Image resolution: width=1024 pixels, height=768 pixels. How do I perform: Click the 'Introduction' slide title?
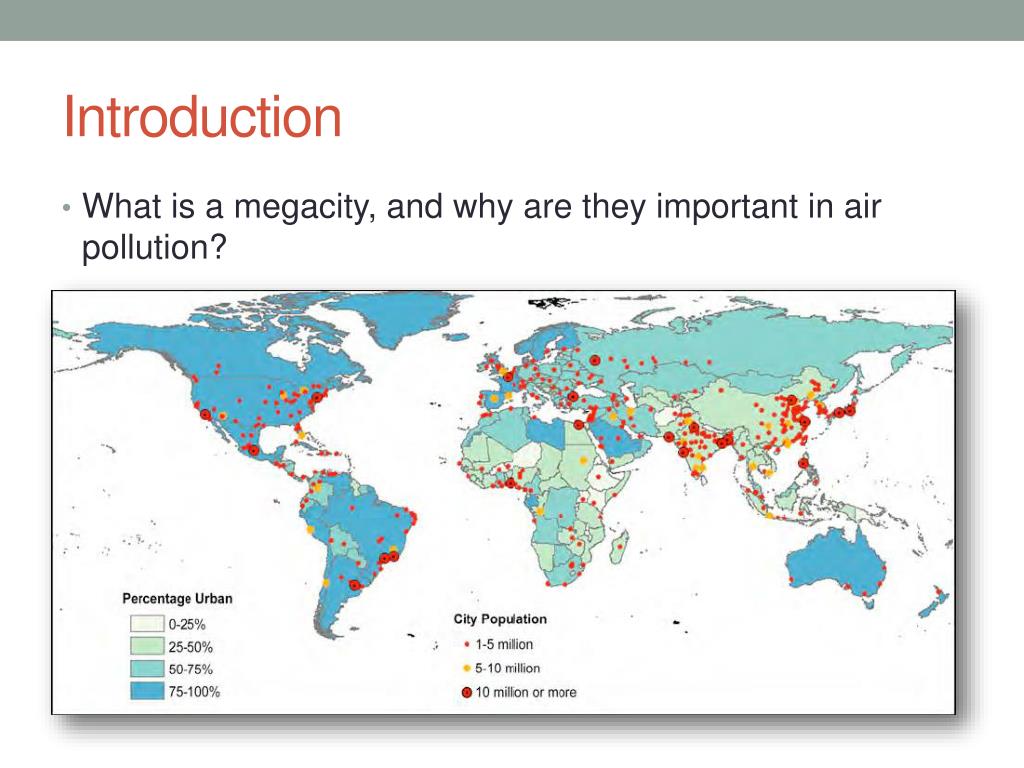[x=202, y=117]
